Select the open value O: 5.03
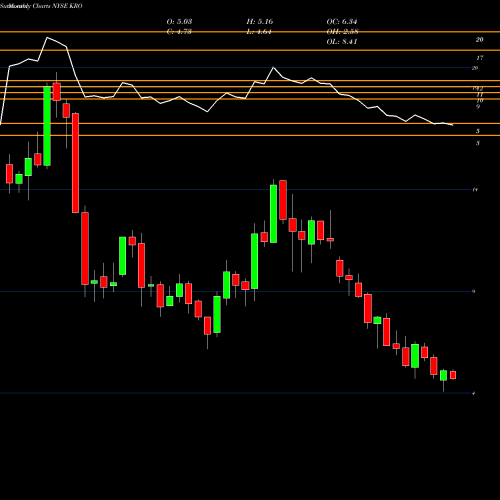Image resolution: width=500 pixels, height=500 pixels. pos(179,22)
